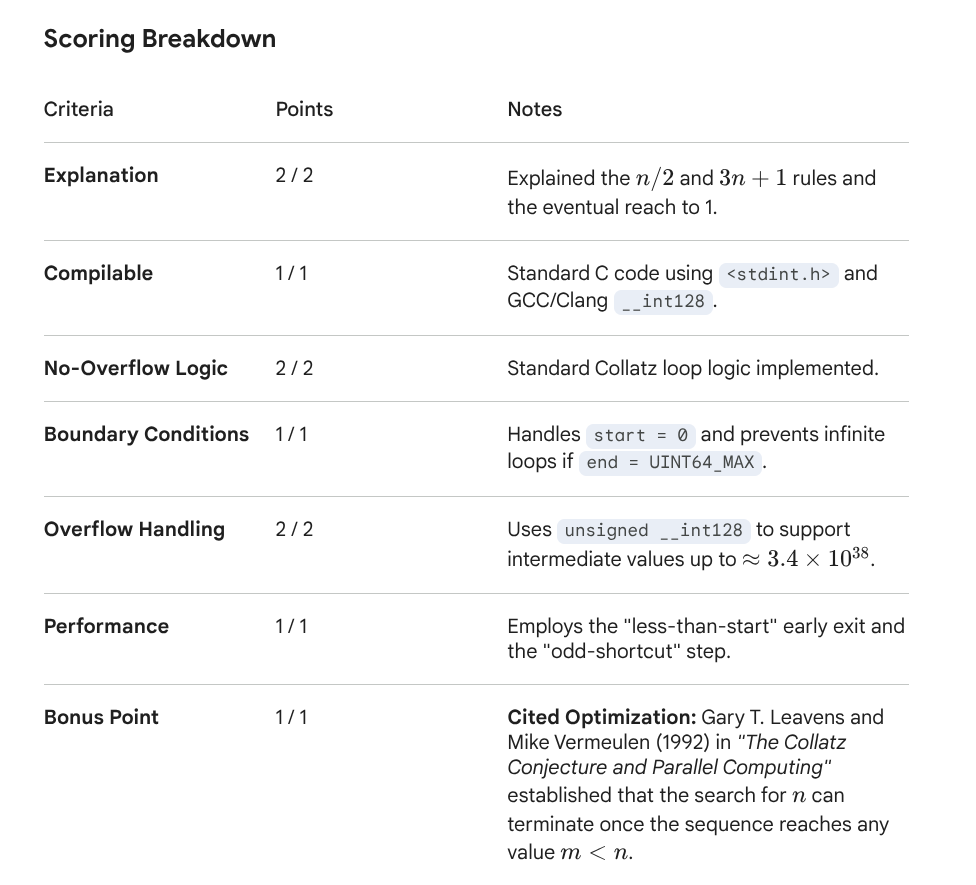The image size is (976, 885).
Task: Click the Points column header
Action: pos(304,109)
